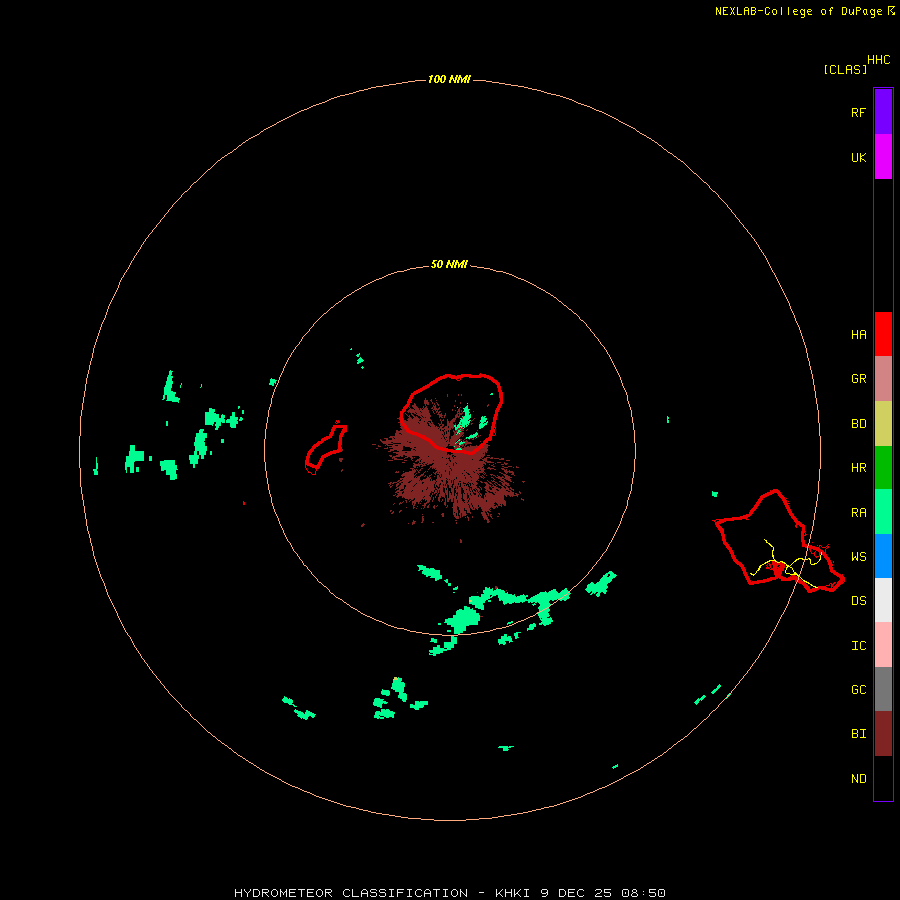Screen dimensions: 900x900
Task: Click the HA legend label
Action: pyautogui.click(x=858, y=335)
